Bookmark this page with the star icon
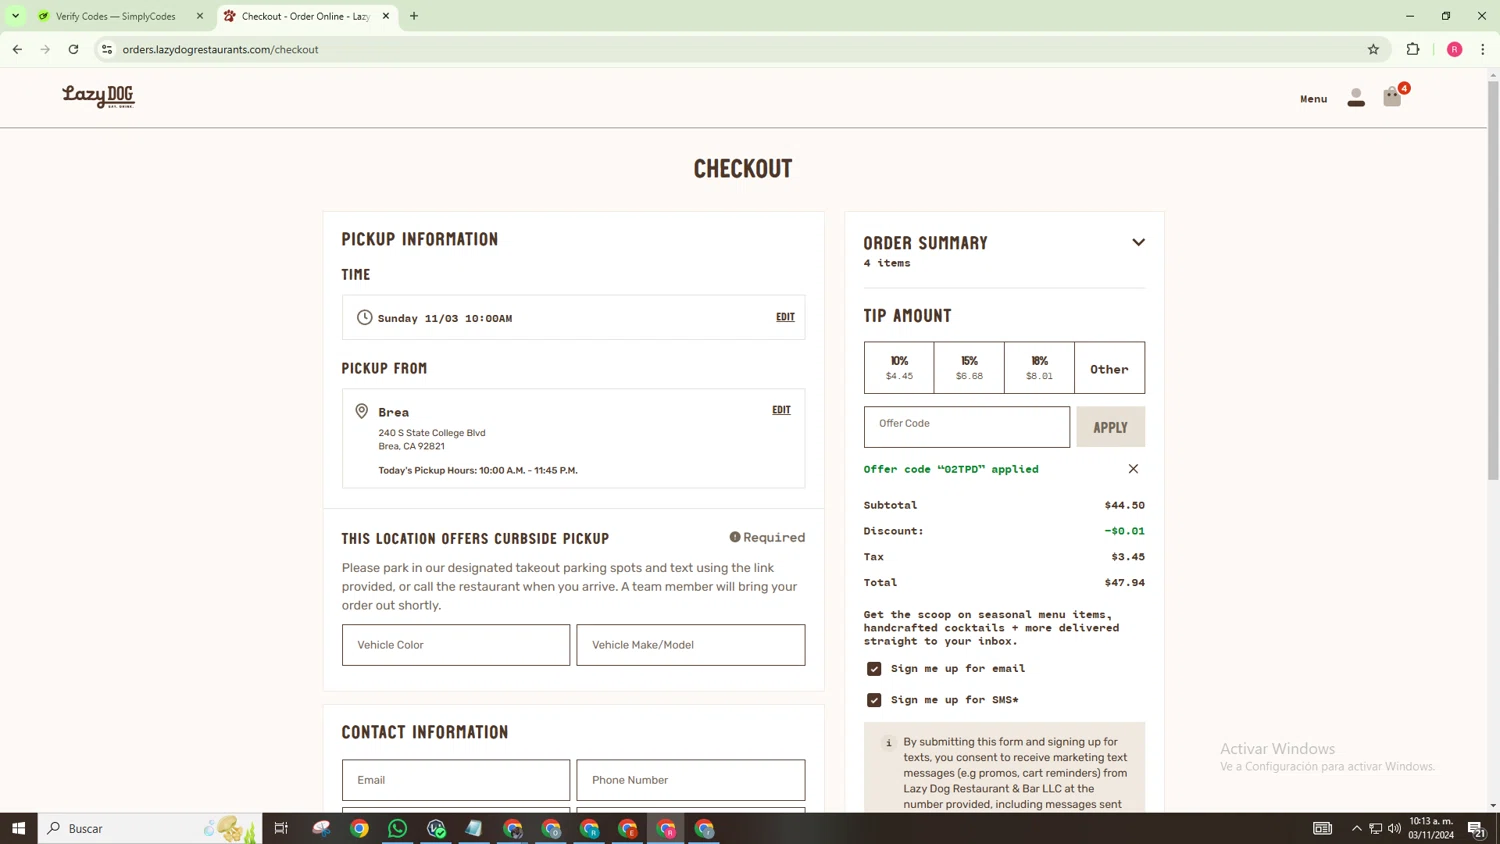 click(1373, 49)
